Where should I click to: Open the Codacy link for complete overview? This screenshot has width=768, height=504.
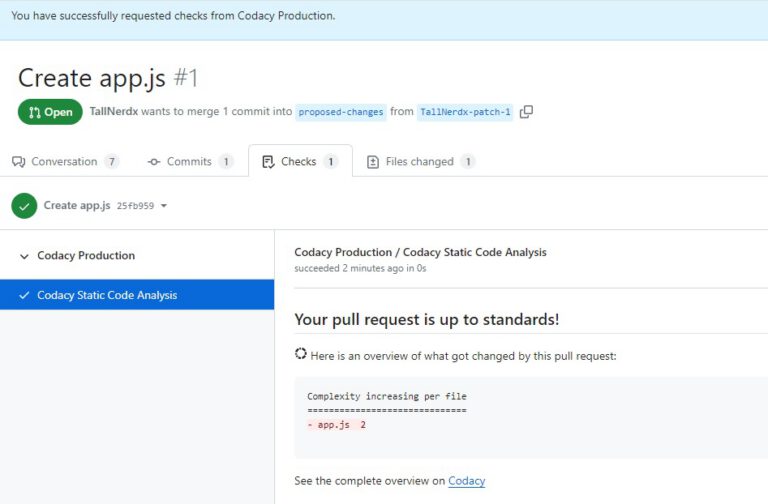[x=466, y=481]
